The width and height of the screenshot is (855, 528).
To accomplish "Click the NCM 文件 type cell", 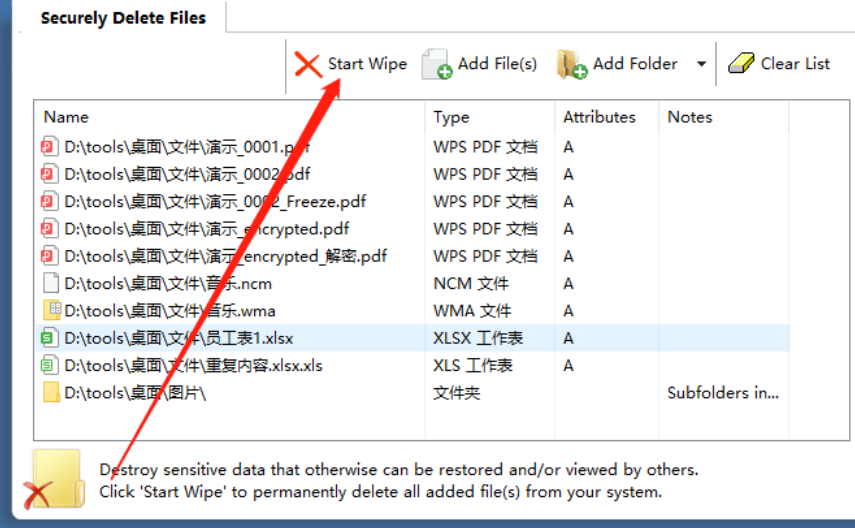I will pos(471,283).
